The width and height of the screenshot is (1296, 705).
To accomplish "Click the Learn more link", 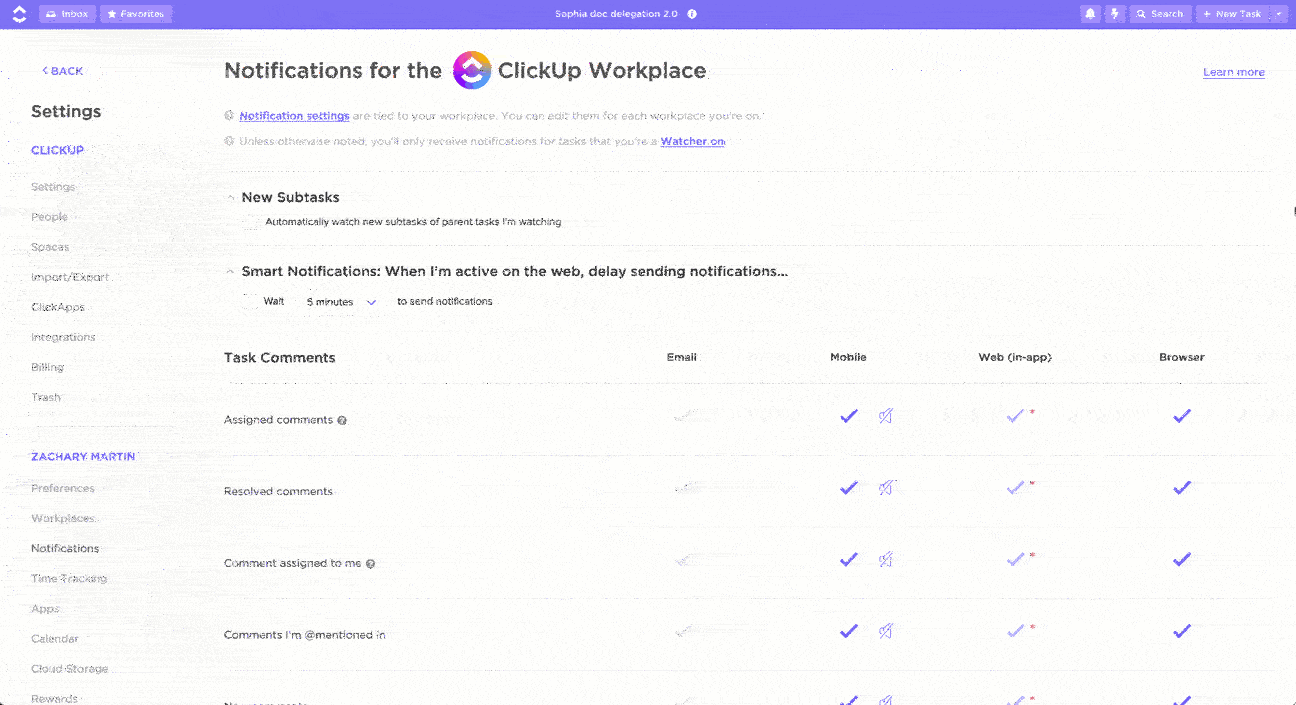I will point(1233,72).
